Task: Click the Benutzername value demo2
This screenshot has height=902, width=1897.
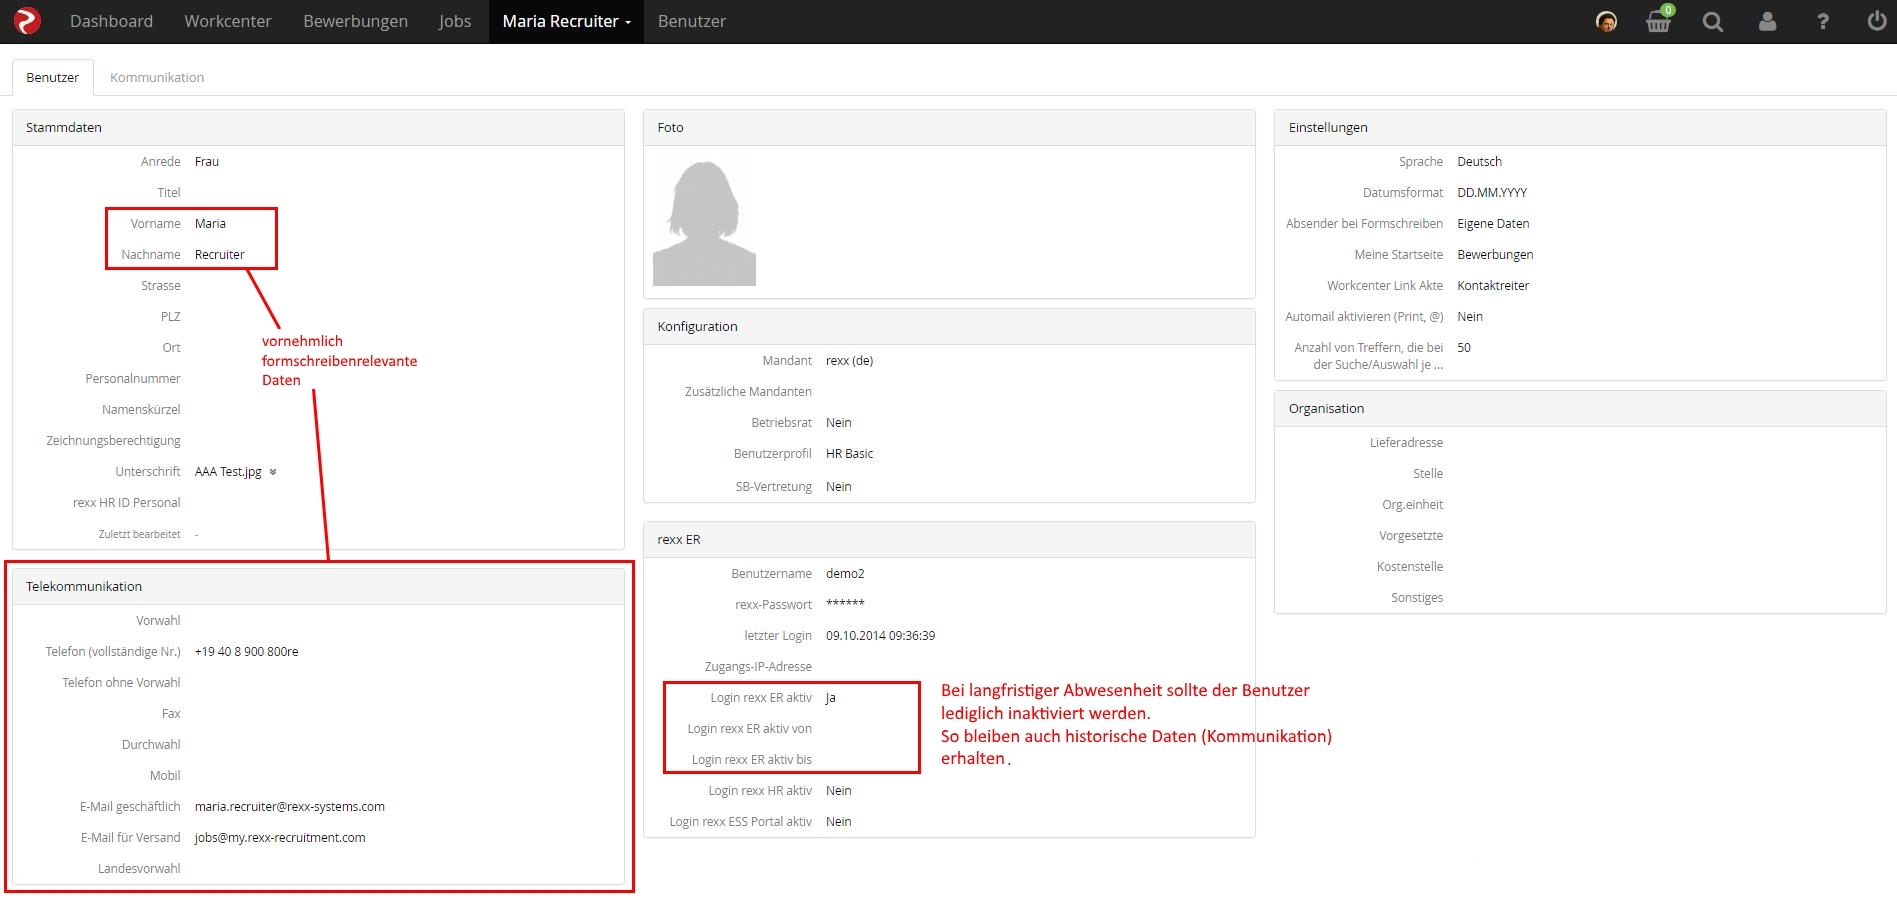Action: pos(845,573)
